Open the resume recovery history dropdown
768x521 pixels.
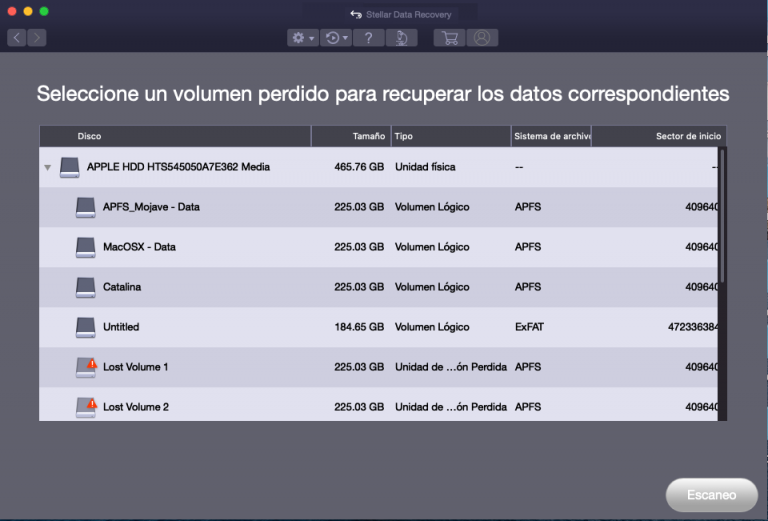click(336, 38)
